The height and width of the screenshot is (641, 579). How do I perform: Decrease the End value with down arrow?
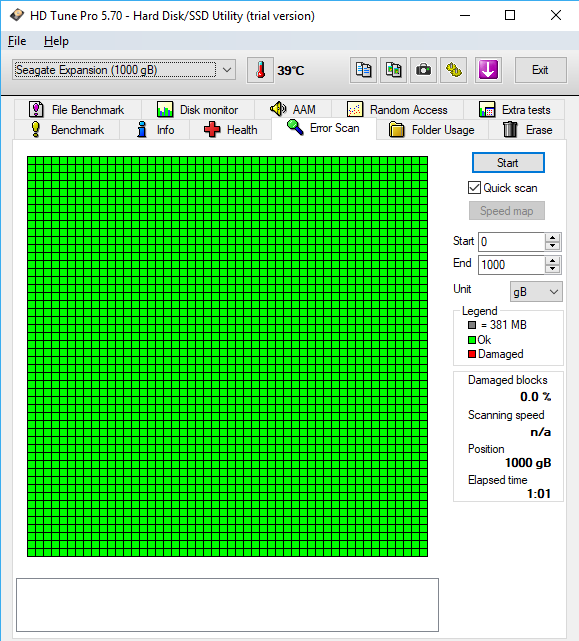point(552,269)
